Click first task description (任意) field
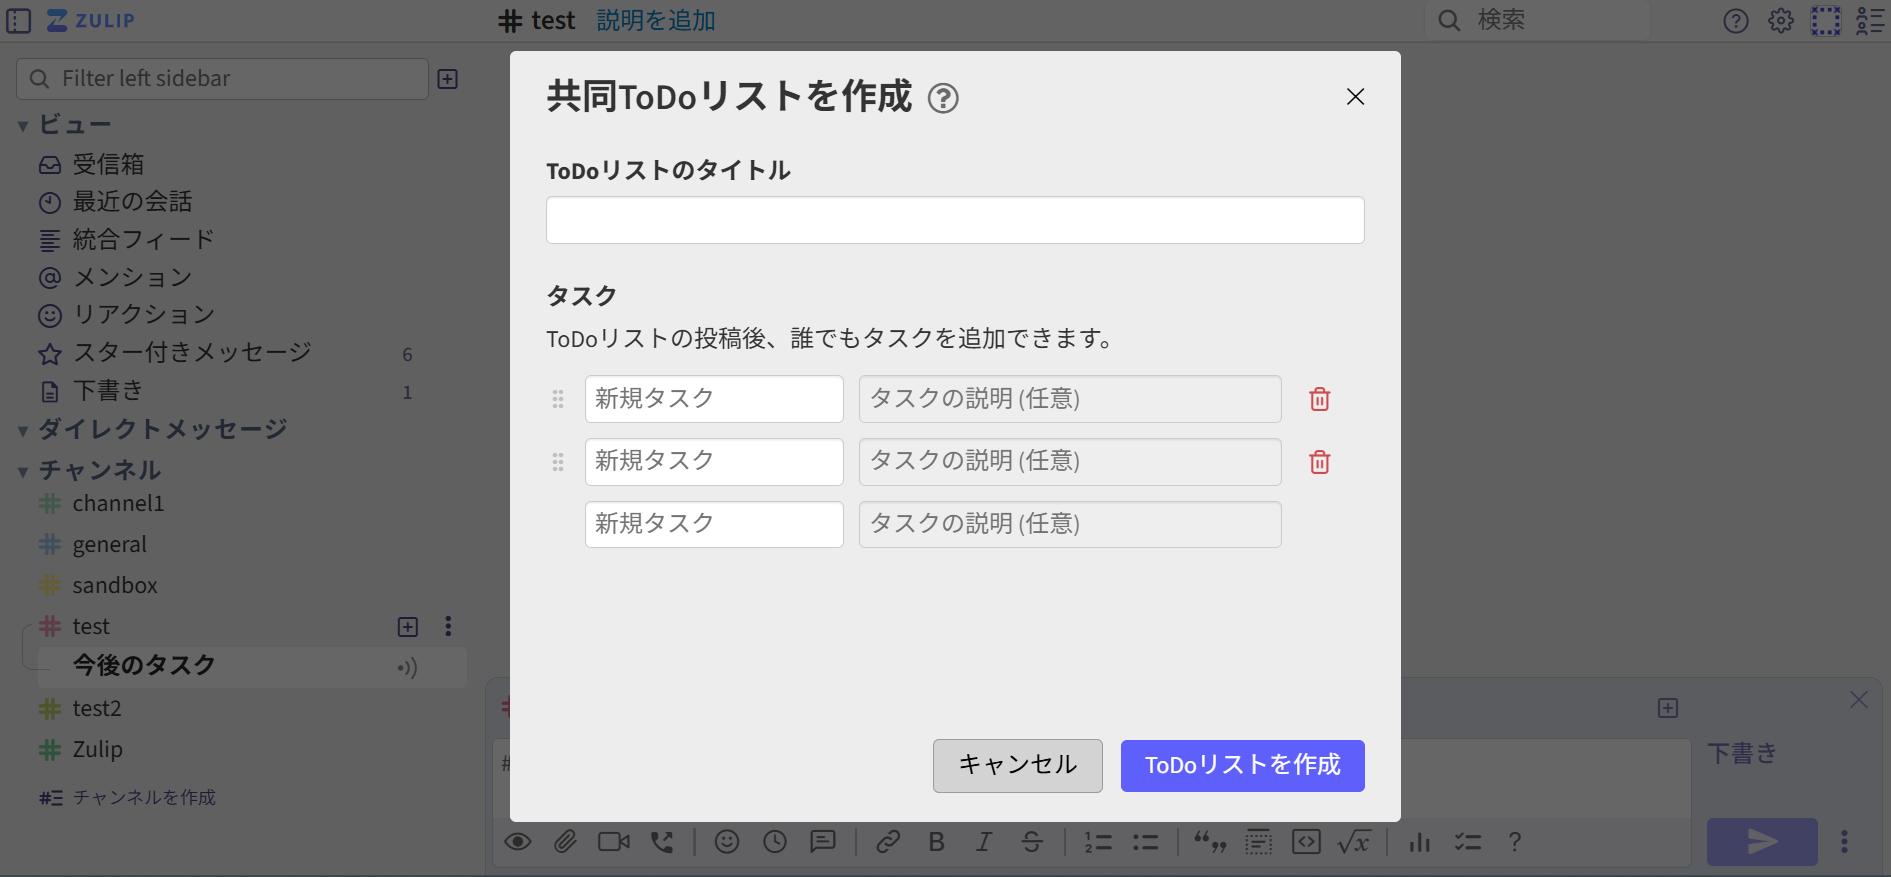This screenshot has height=877, width=1891. pyautogui.click(x=1070, y=399)
